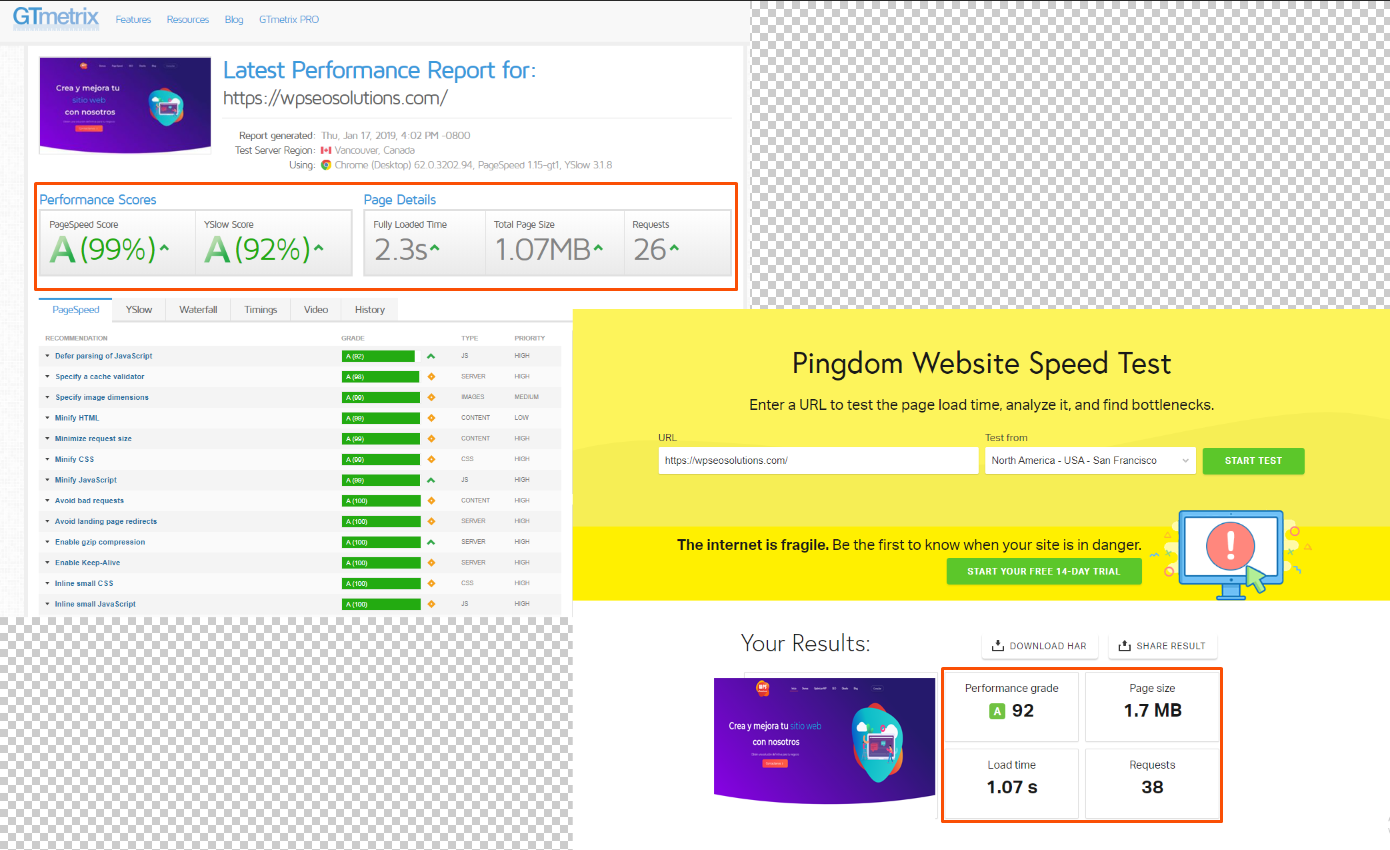Click the report URL https://wpseosolutions.com/

(x=335, y=98)
